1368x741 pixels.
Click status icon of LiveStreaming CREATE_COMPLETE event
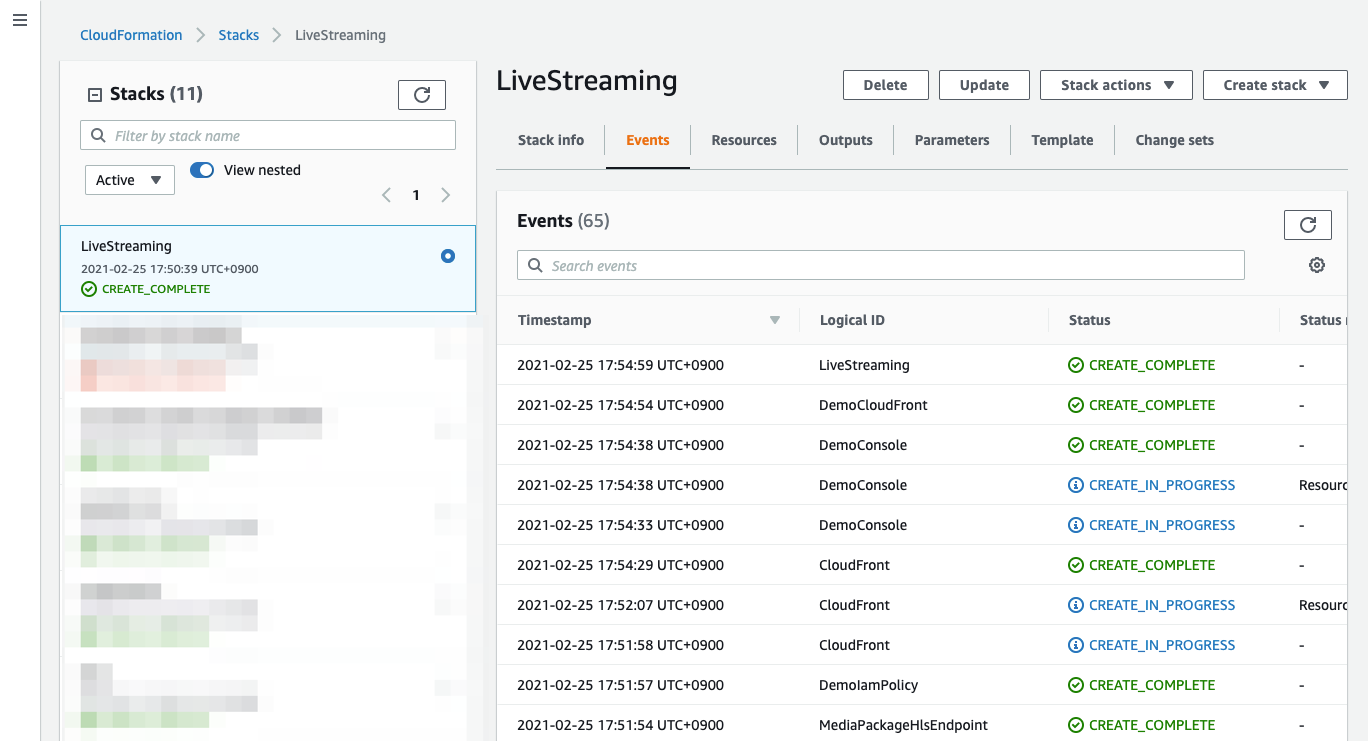click(1076, 365)
